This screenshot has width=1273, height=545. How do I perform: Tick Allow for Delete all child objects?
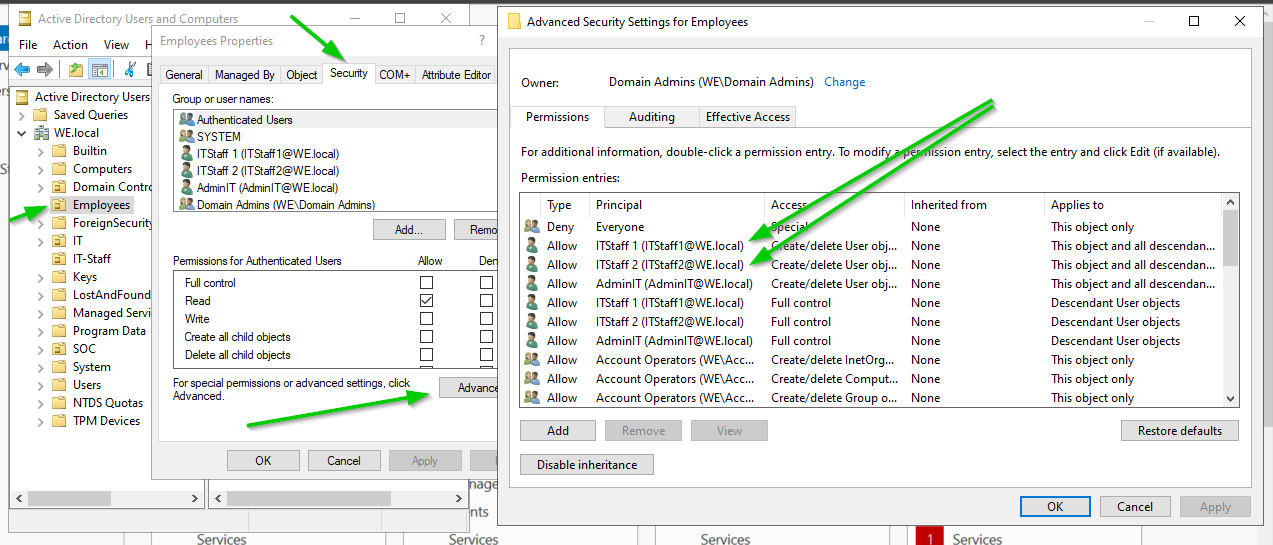427,355
